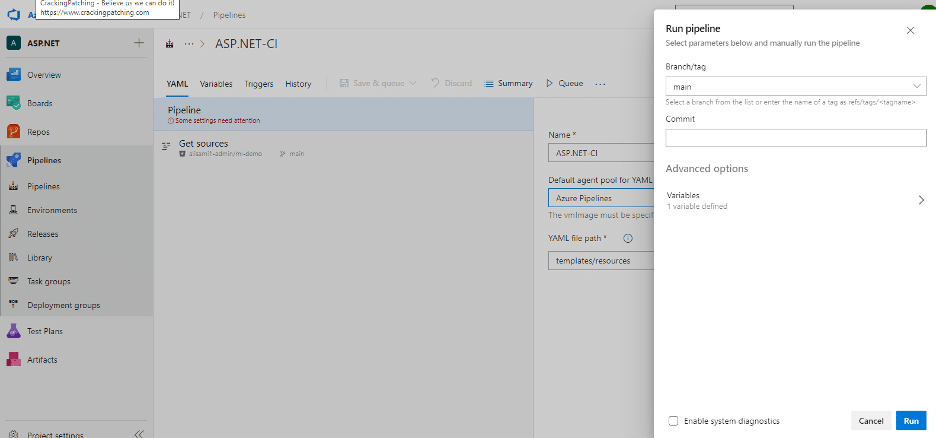Click the pipeline Name input field

(601, 153)
